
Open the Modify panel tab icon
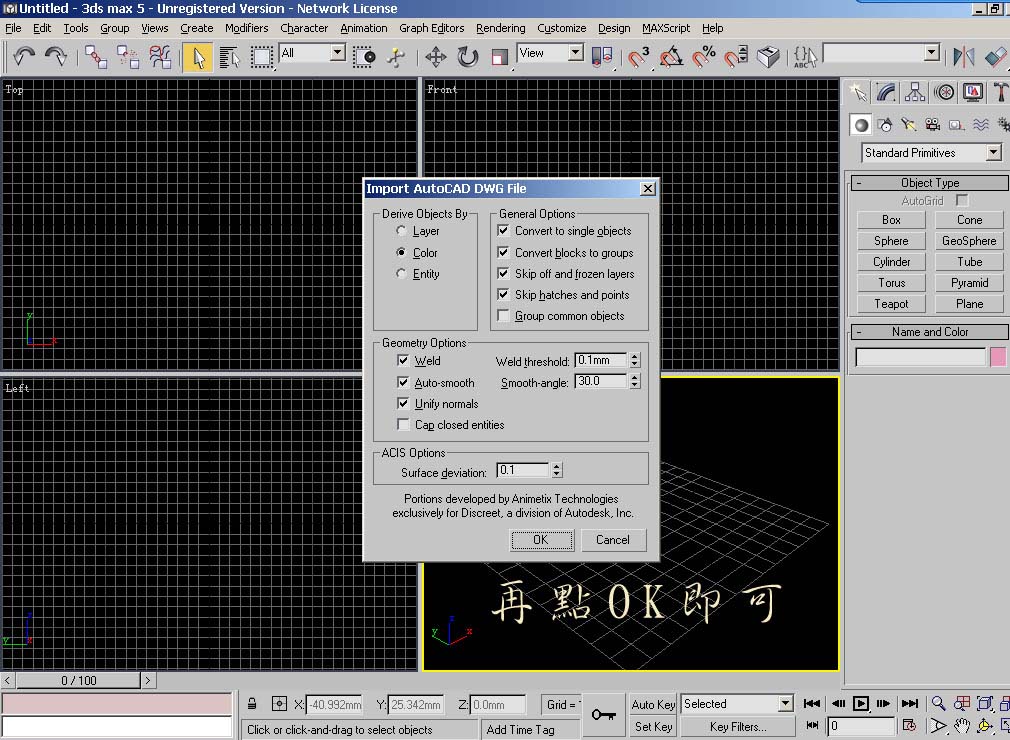886,93
